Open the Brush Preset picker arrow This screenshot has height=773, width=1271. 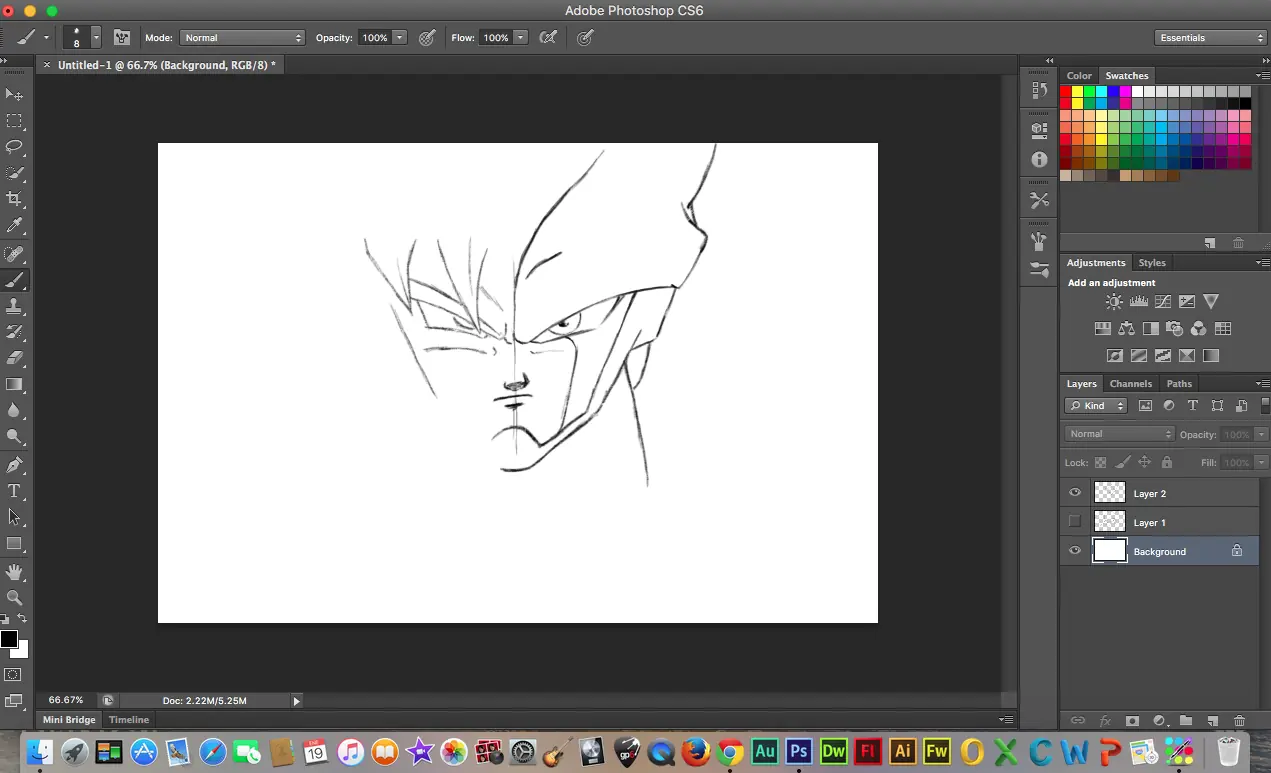(96, 38)
